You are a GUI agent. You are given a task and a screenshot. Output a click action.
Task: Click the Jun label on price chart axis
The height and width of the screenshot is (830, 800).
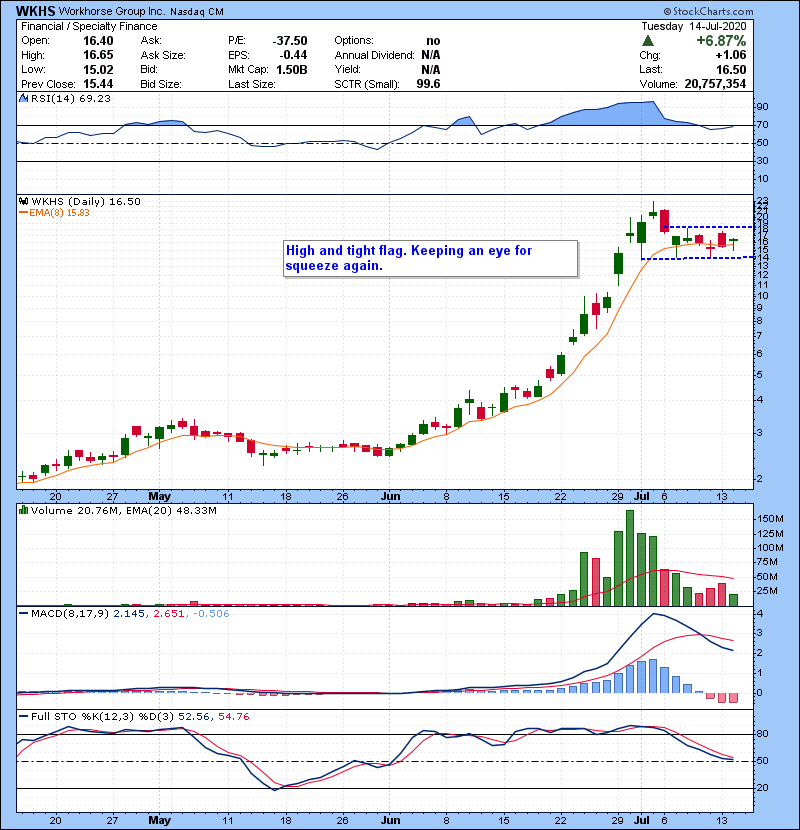pyautogui.click(x=390, y=497)
